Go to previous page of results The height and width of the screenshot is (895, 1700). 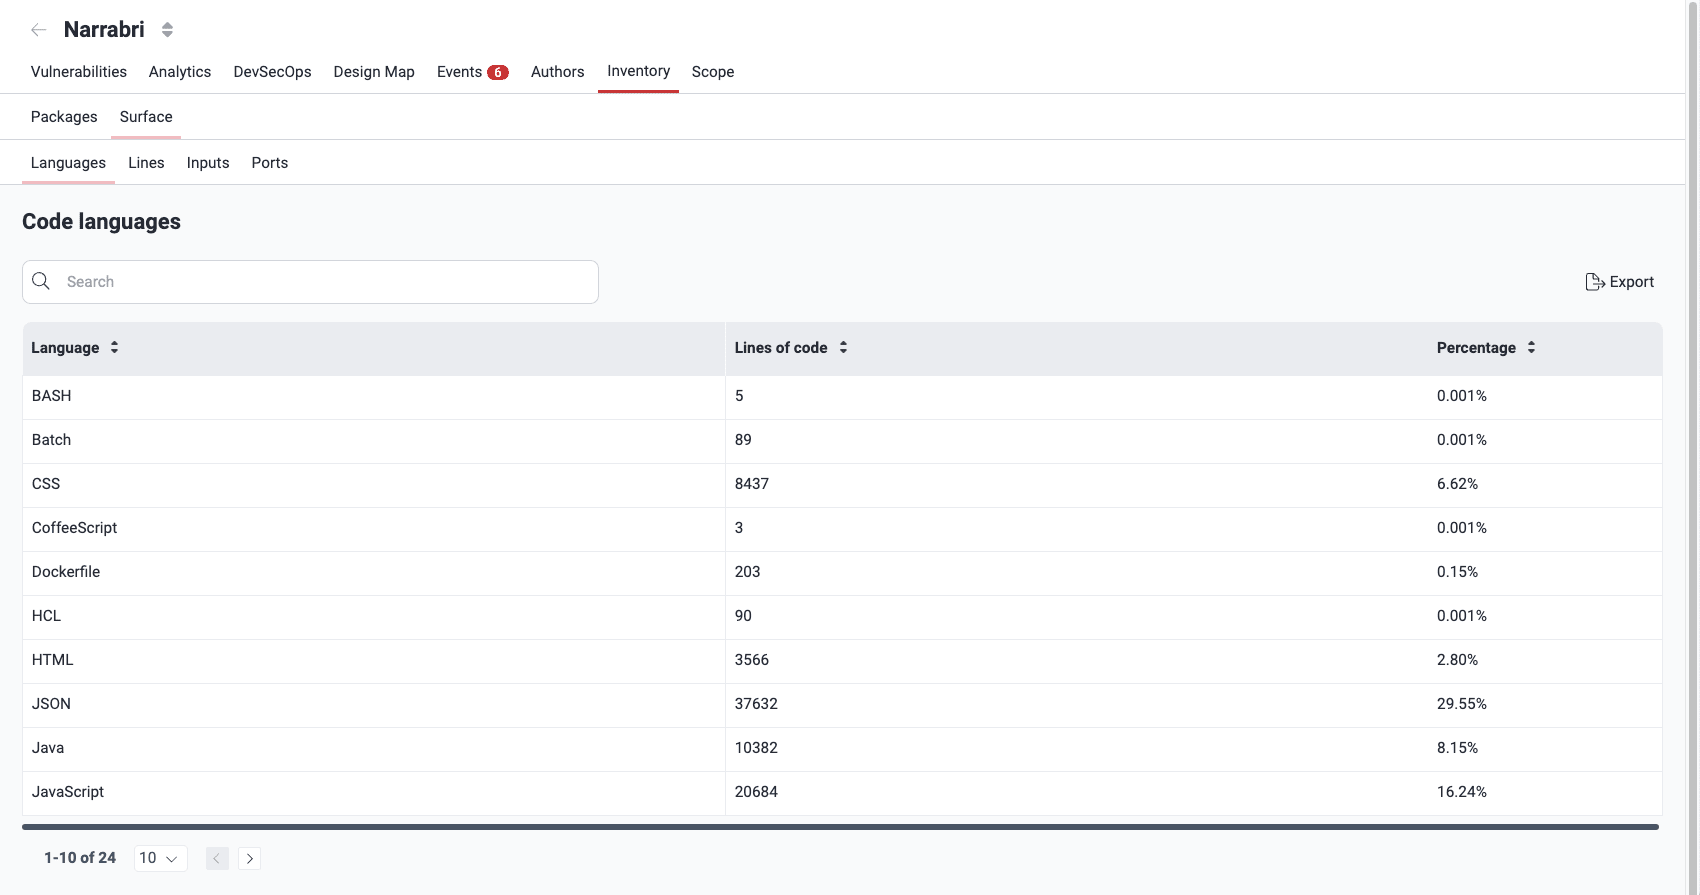[x=217, y=858]
